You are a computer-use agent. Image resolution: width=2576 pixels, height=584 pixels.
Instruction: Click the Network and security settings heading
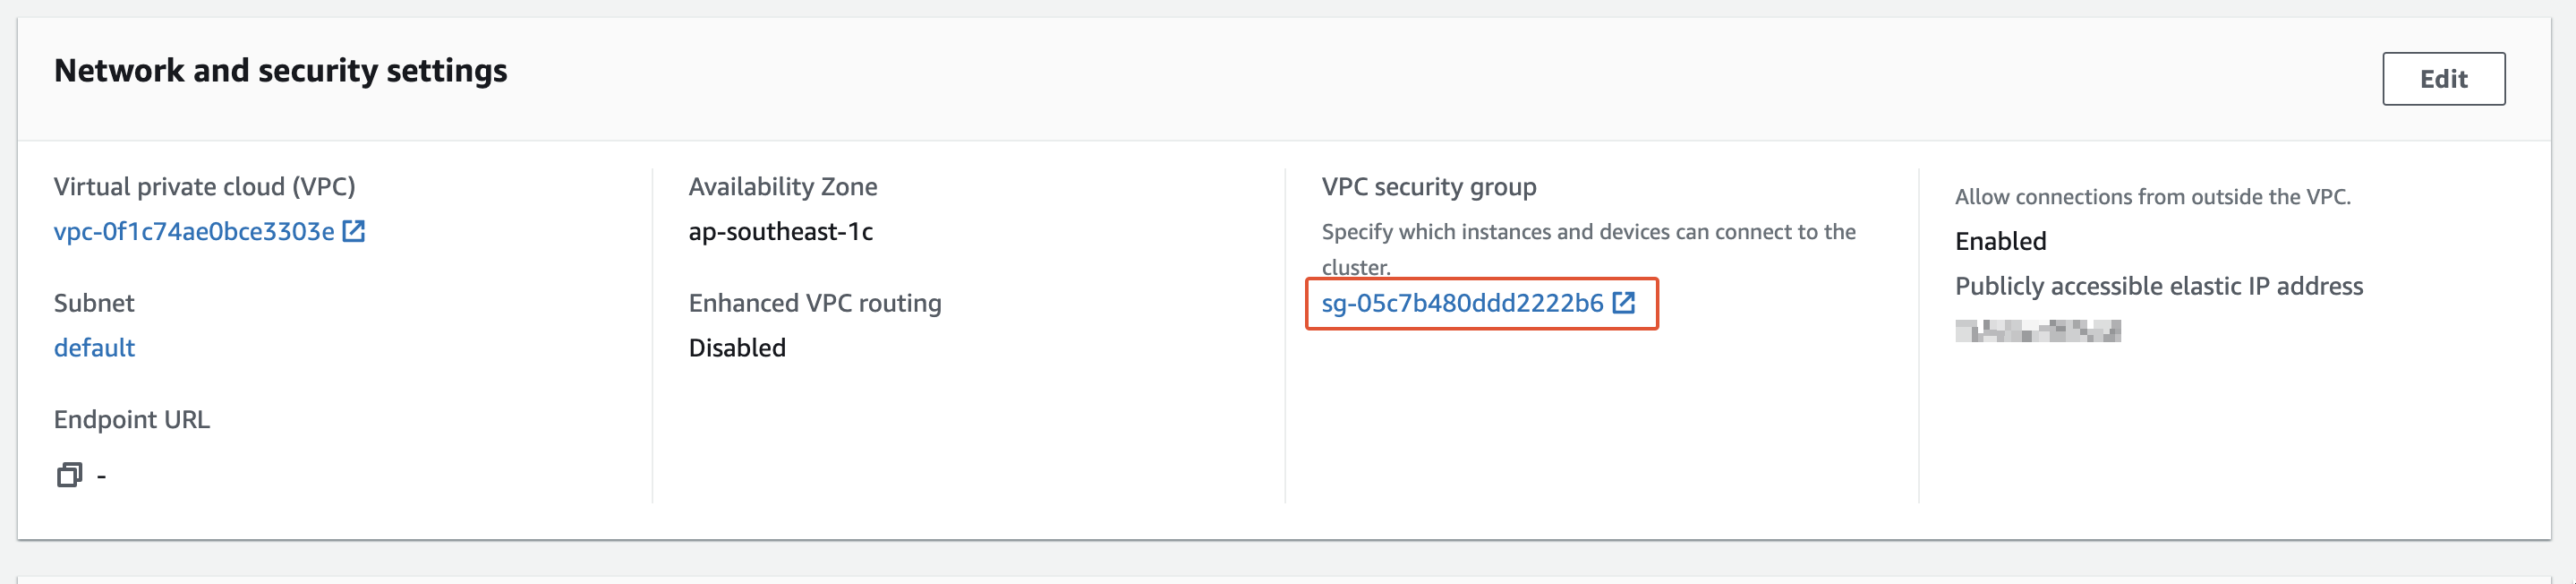pos(280,71)
